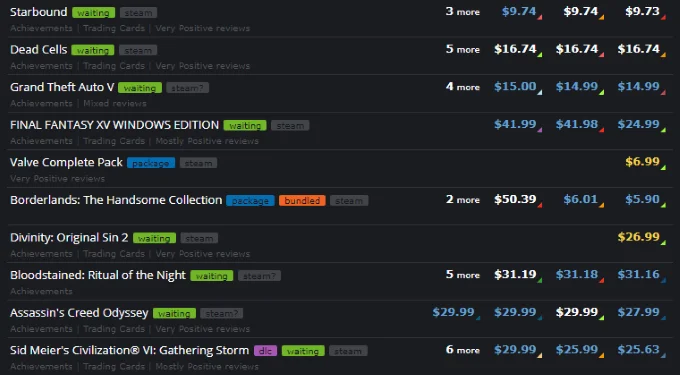Click the waiting tag on Assassin's Creed Odyssey
This screenshot has width=680, height=375.
pyautogui.click(x=174, y=313)
